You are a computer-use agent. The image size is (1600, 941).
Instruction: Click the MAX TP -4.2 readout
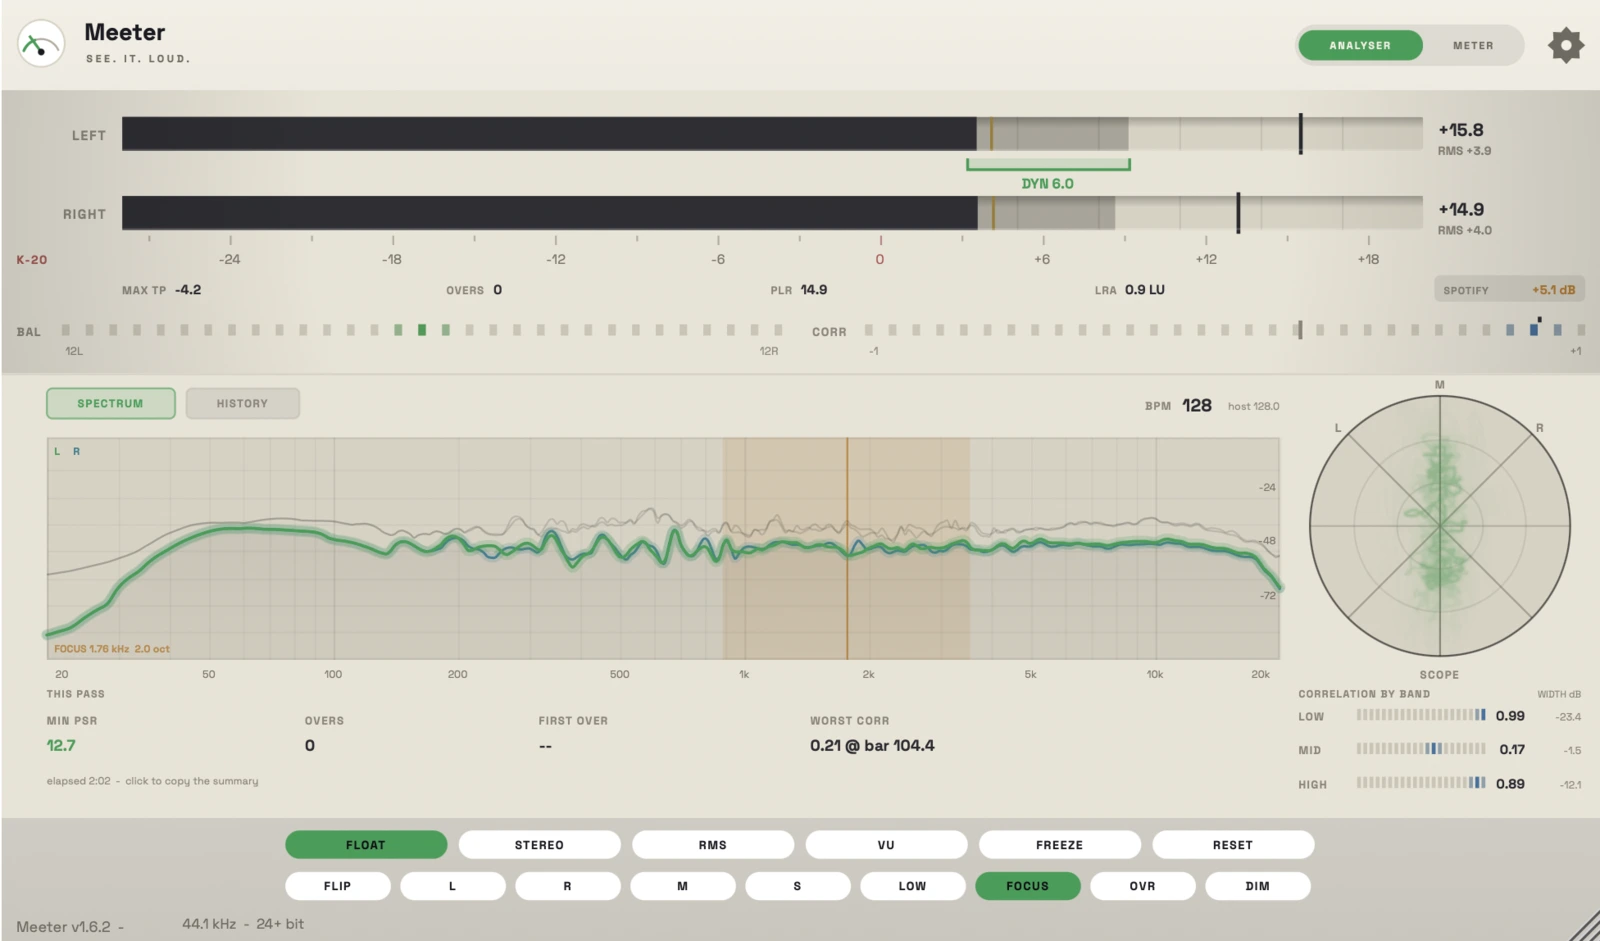[161, 290]
